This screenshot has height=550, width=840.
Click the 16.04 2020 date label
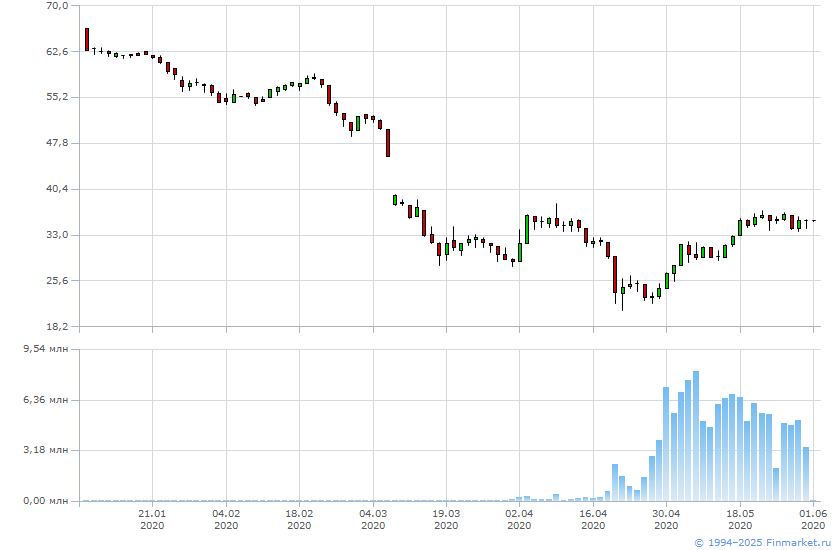point(593,519)
